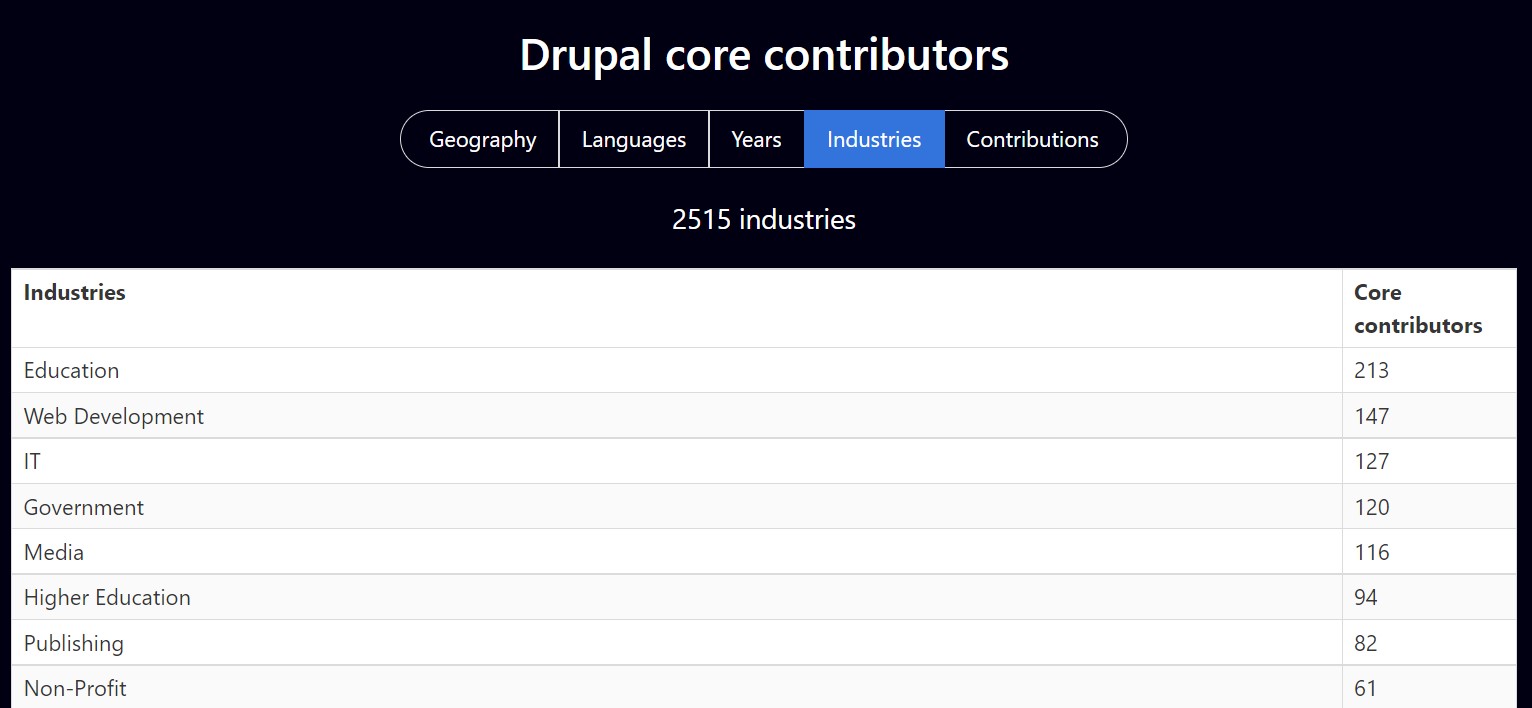This screenshot has height=708, width=1532.
Task: Click the Industries column header
Action: point(677,309)
